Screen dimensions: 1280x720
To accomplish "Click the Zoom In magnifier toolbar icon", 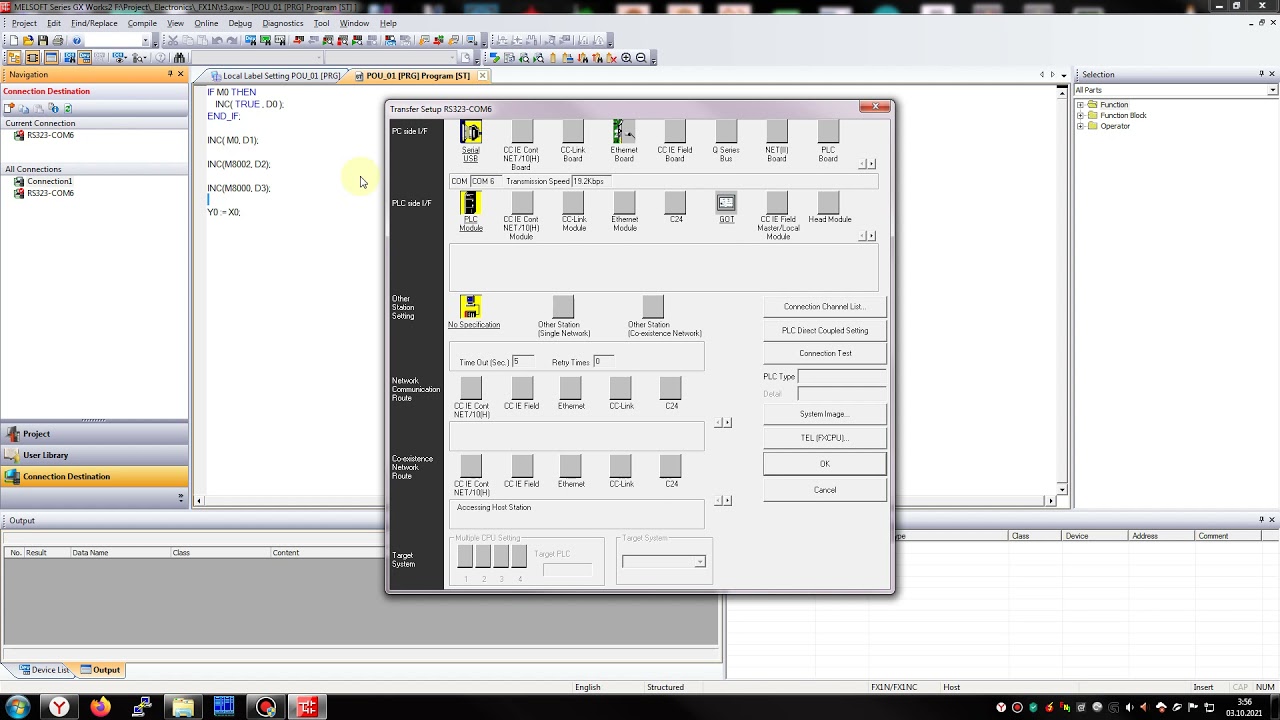I will coord(626,58).
